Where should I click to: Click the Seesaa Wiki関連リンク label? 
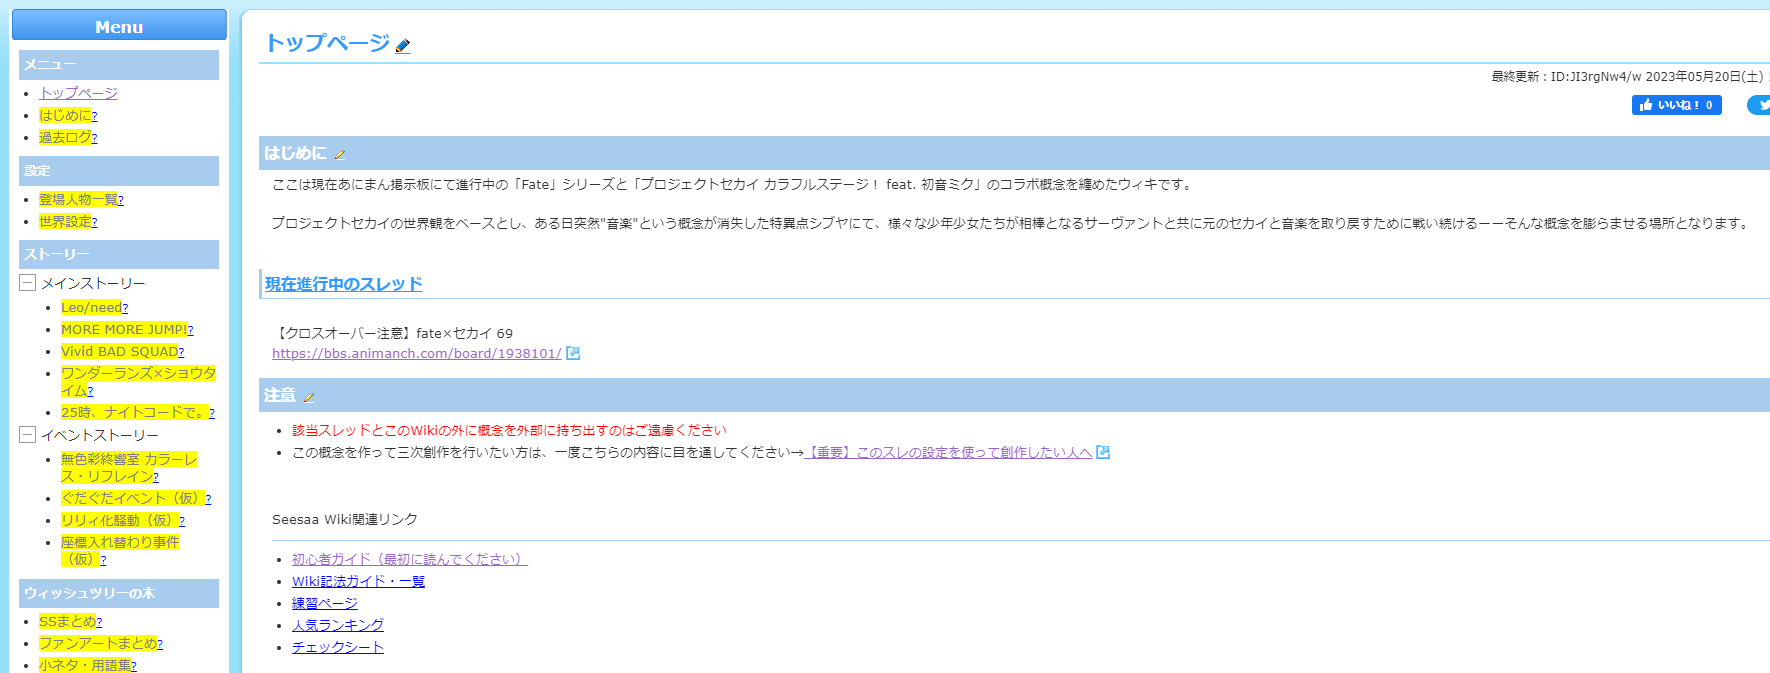345,519
